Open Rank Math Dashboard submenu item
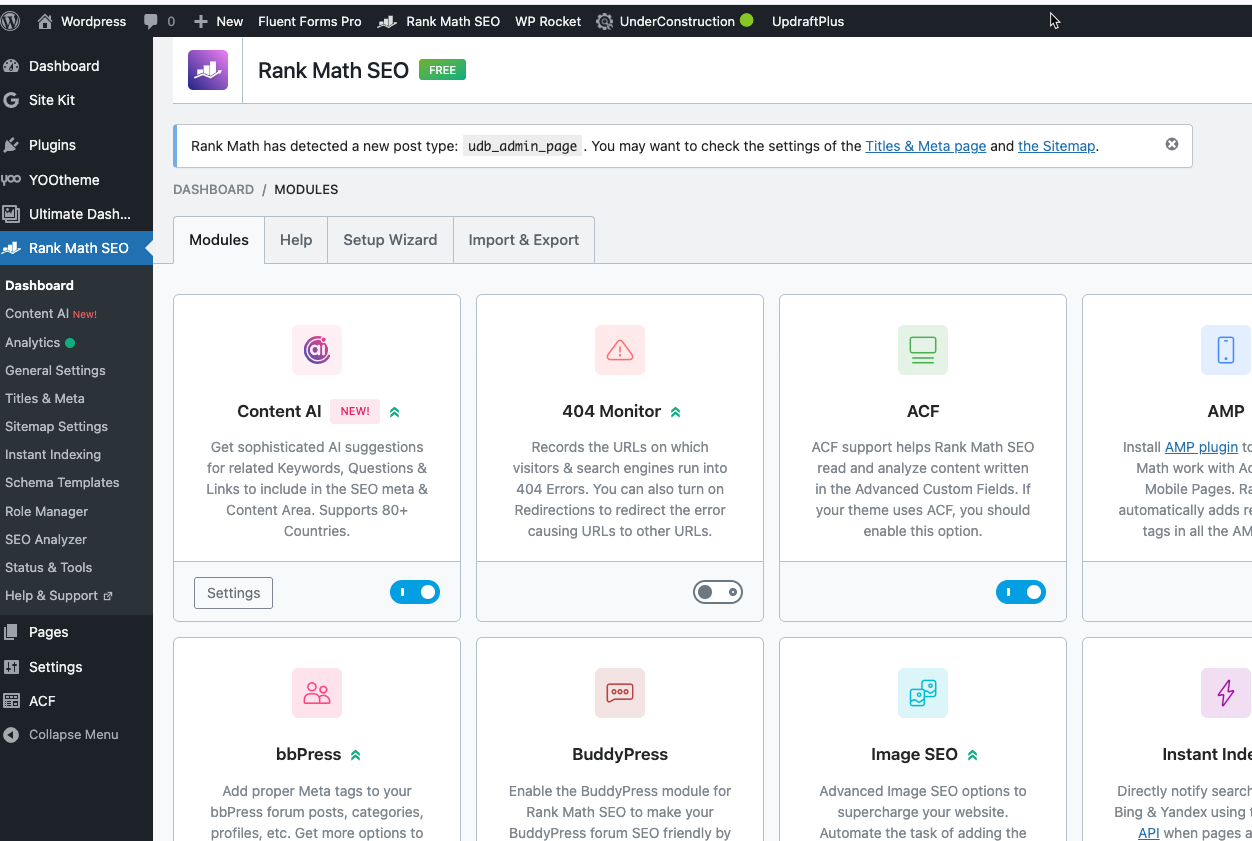The width and height of the screenshot is (1252, 841). (40, 285)
